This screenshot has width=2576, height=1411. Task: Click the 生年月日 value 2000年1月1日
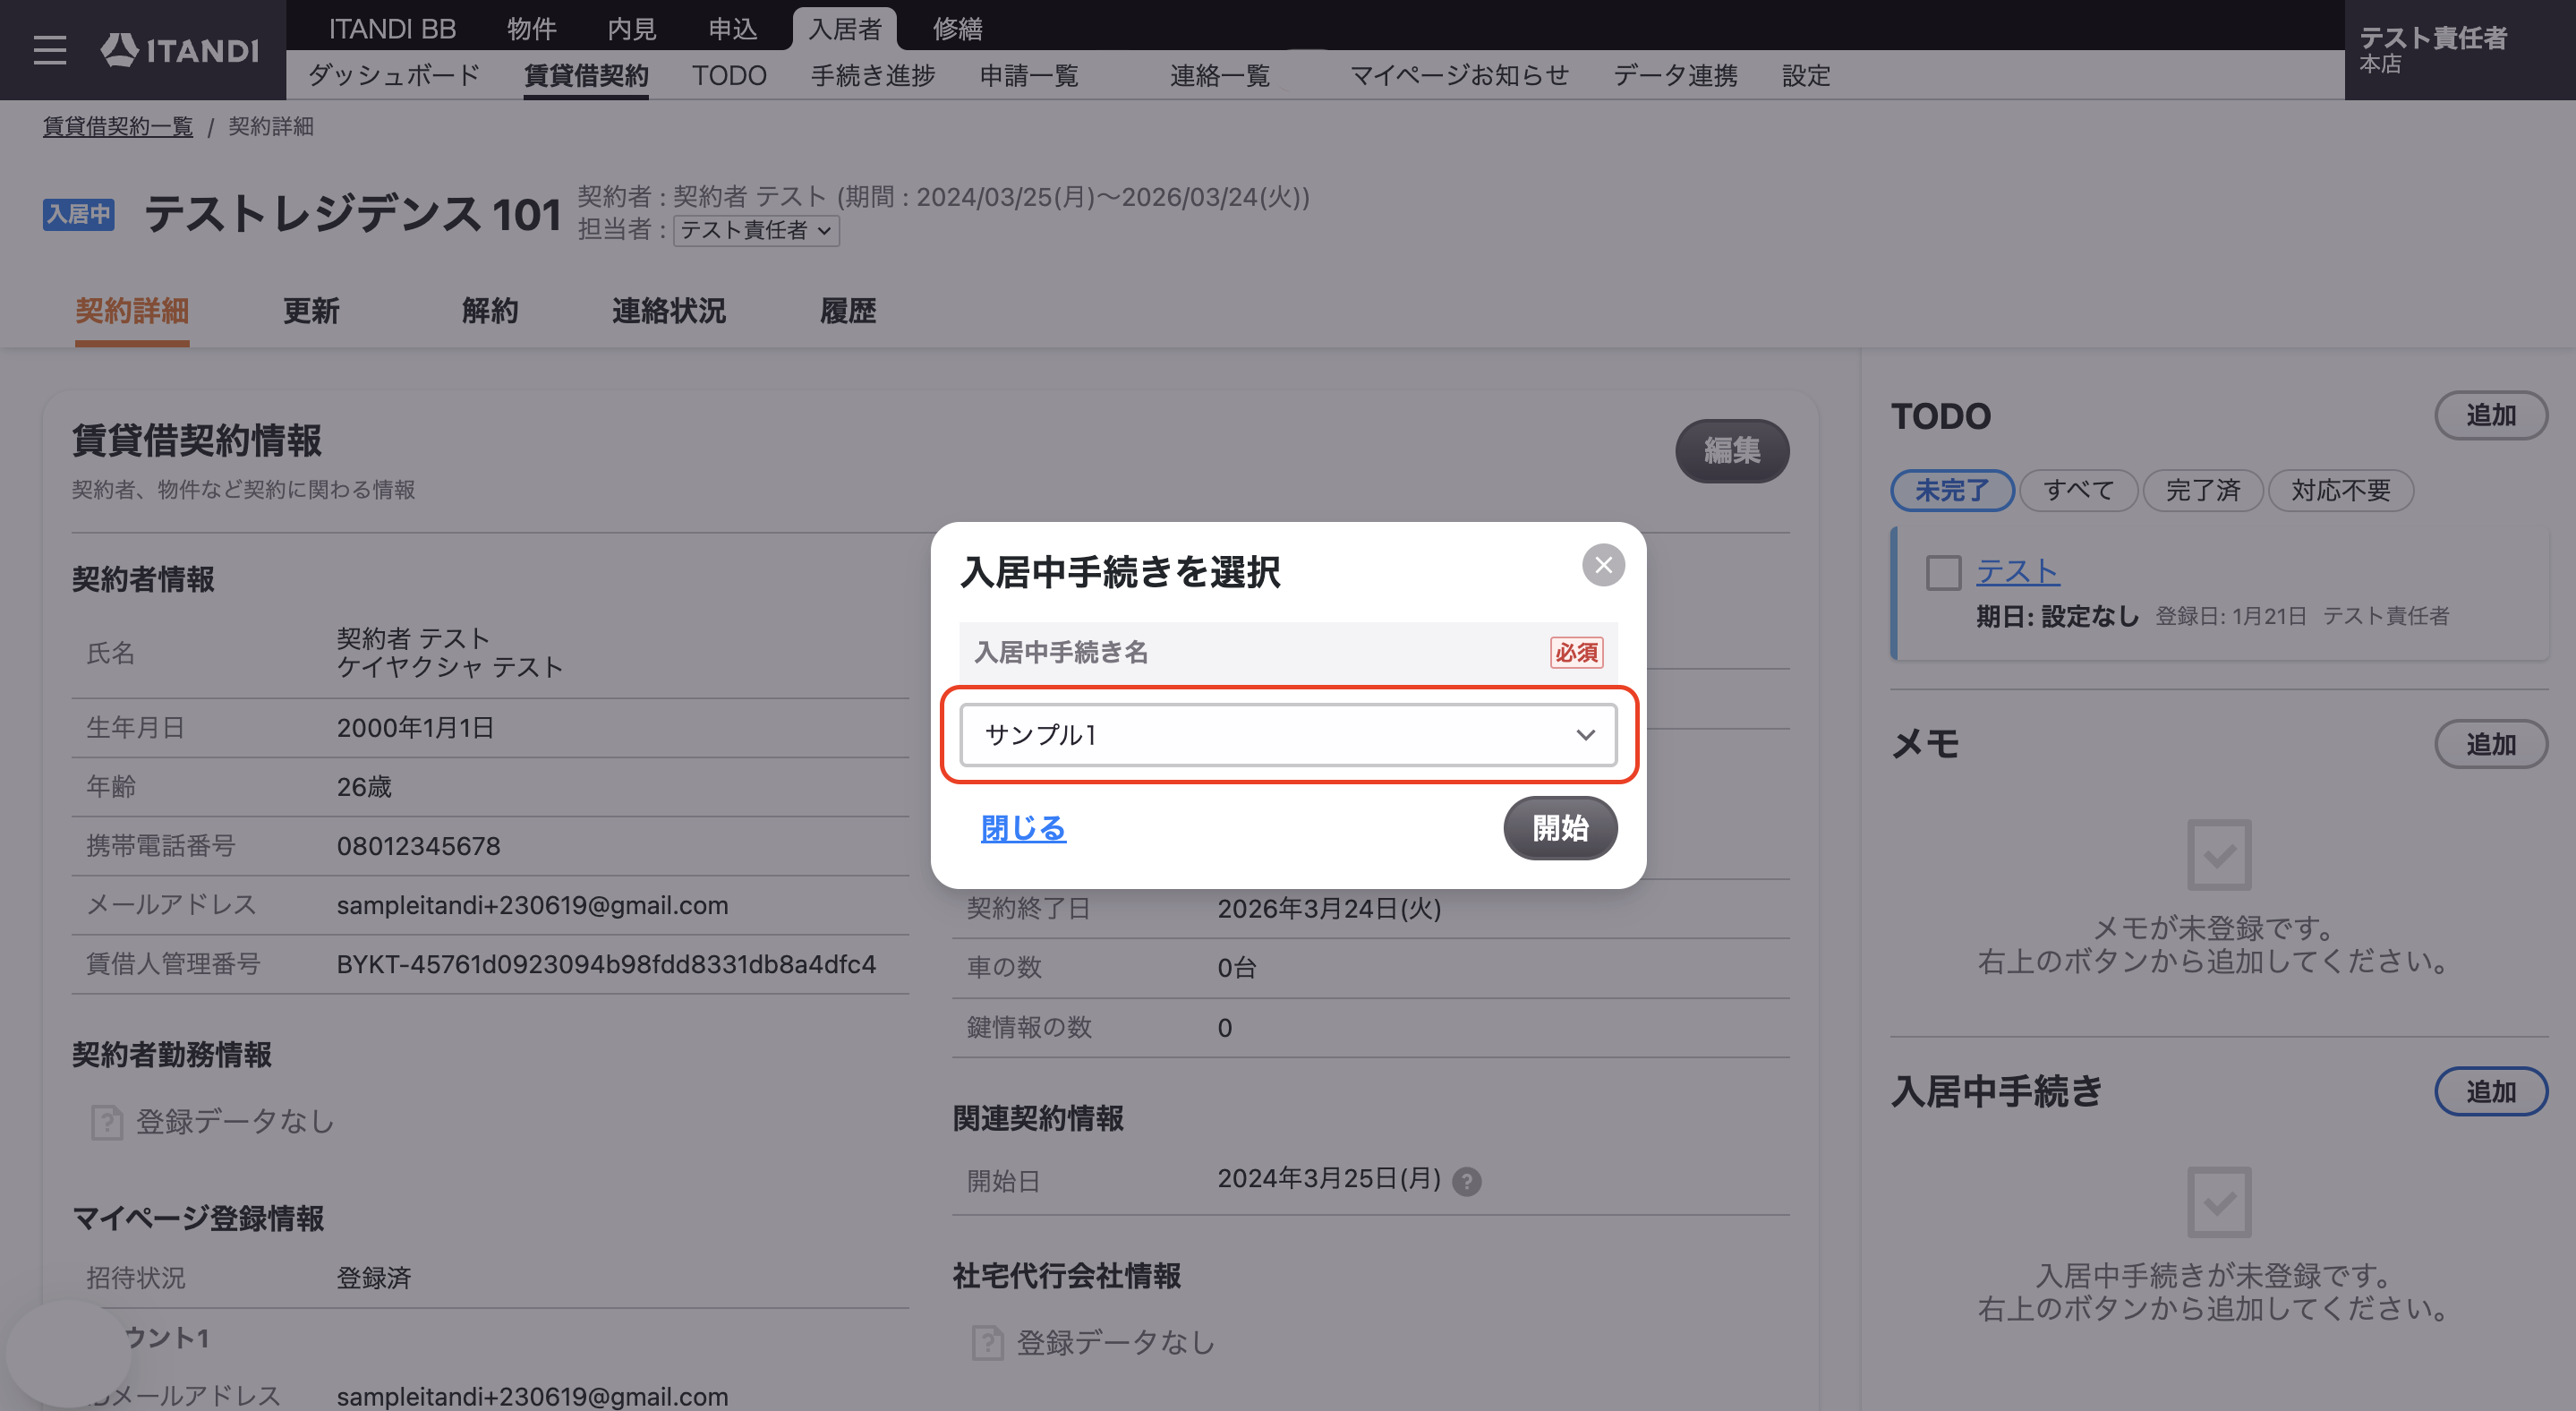(x=415, y=727)
